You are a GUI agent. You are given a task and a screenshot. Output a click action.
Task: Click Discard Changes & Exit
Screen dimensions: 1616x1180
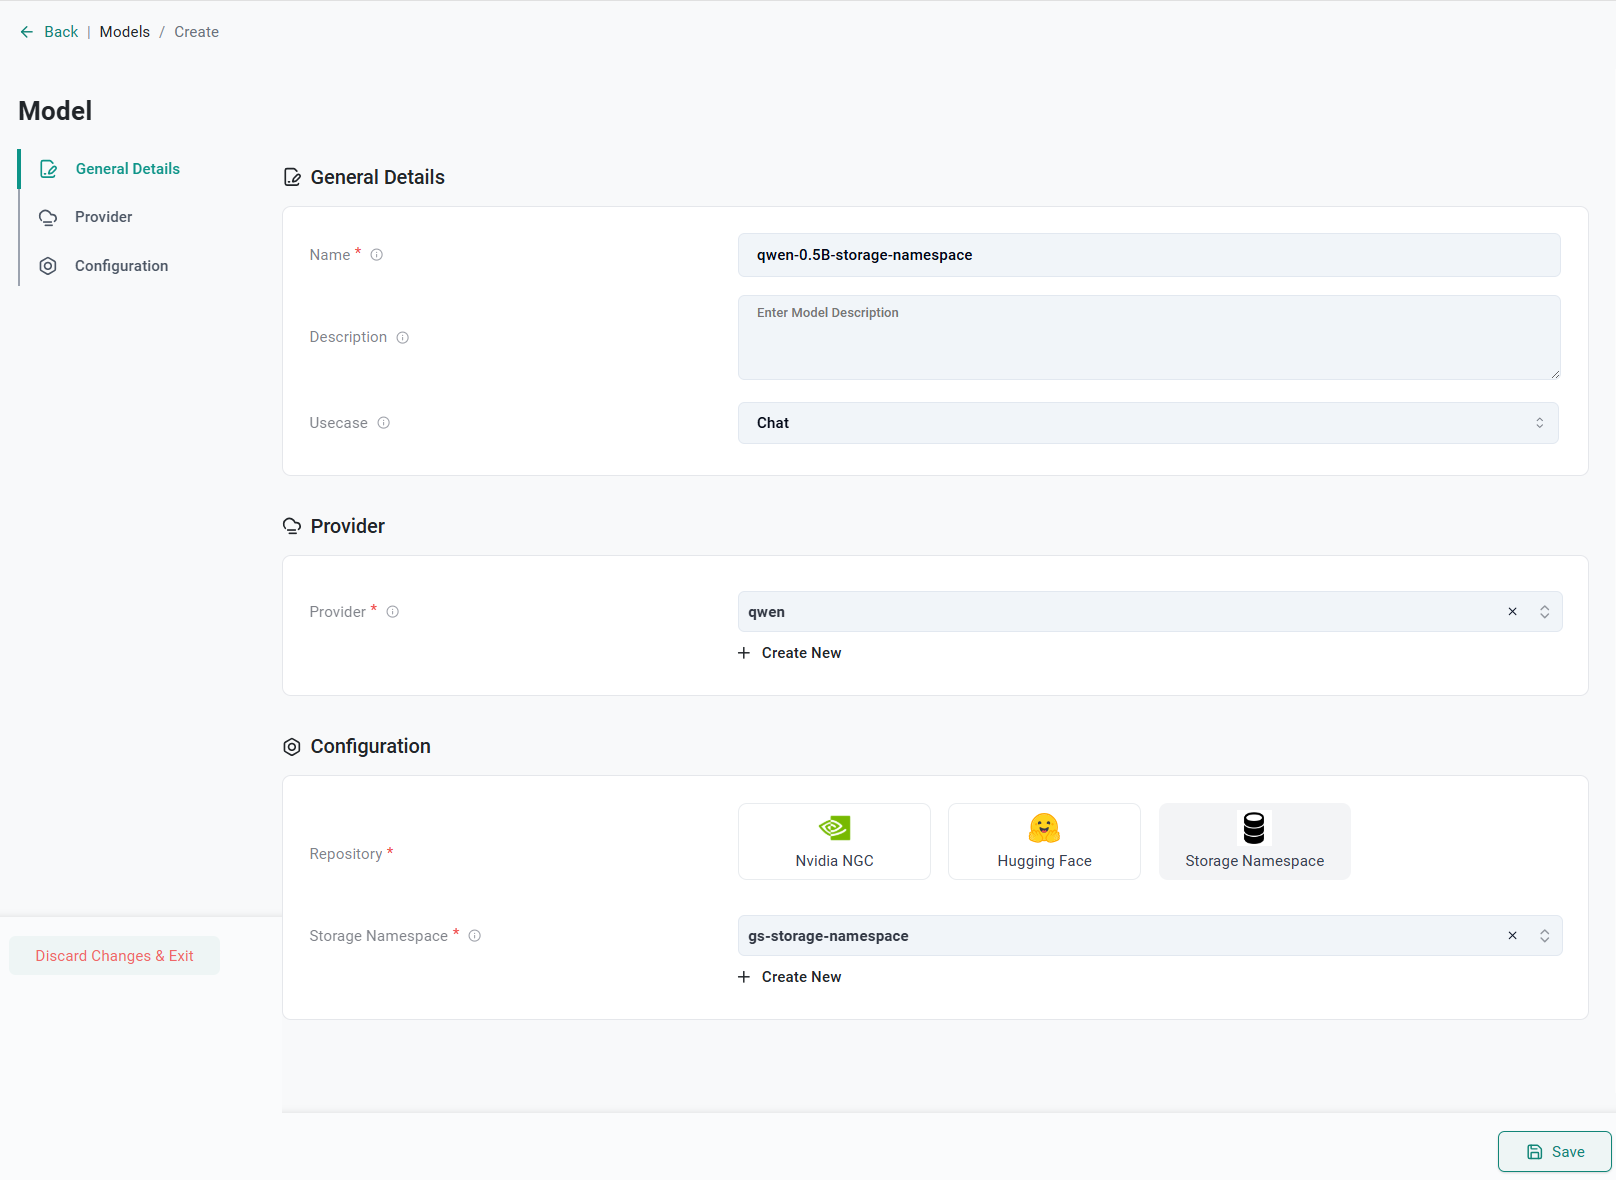click(x=114, y=956)
